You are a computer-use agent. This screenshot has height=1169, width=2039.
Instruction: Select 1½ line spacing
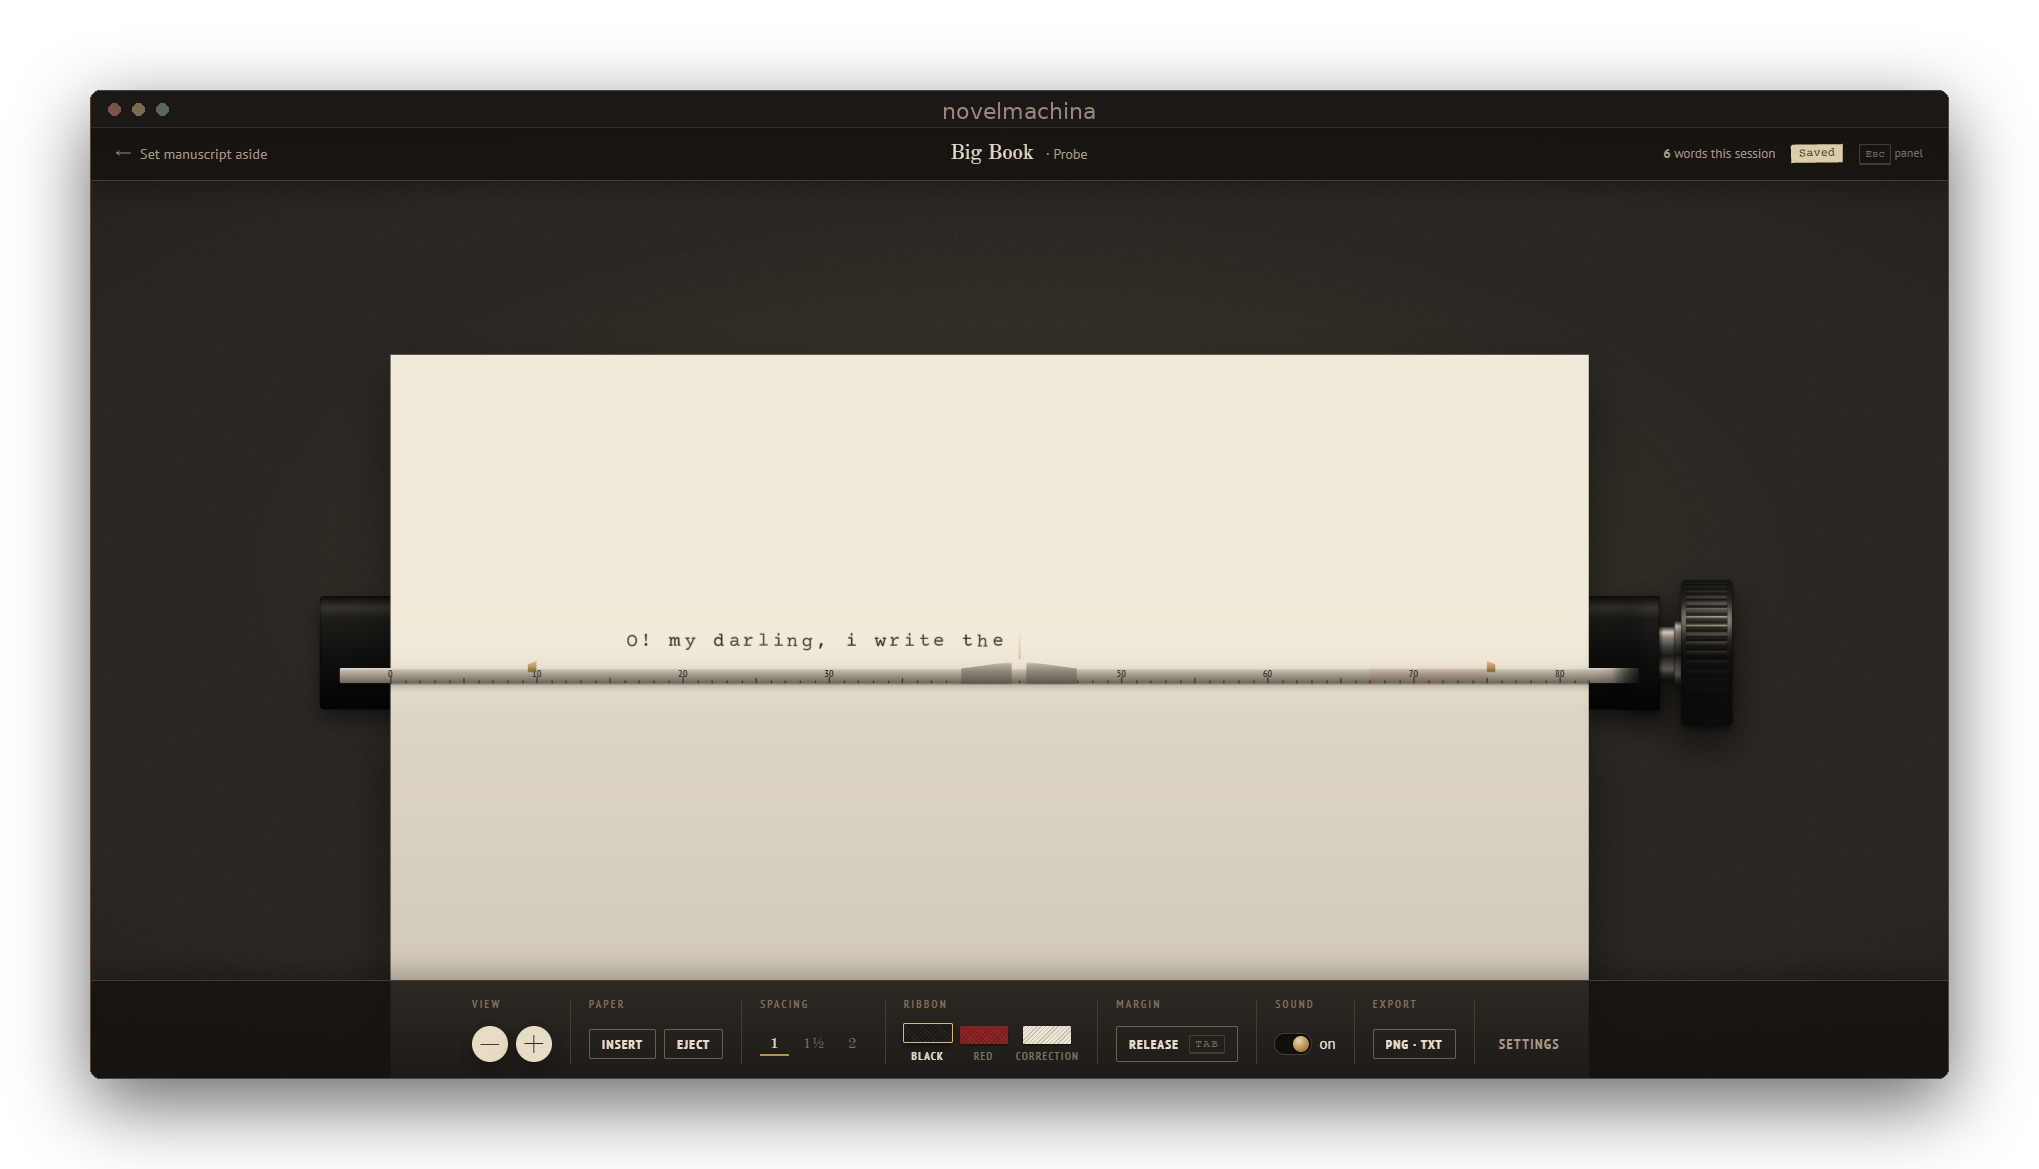click(x=814, y=1043)
